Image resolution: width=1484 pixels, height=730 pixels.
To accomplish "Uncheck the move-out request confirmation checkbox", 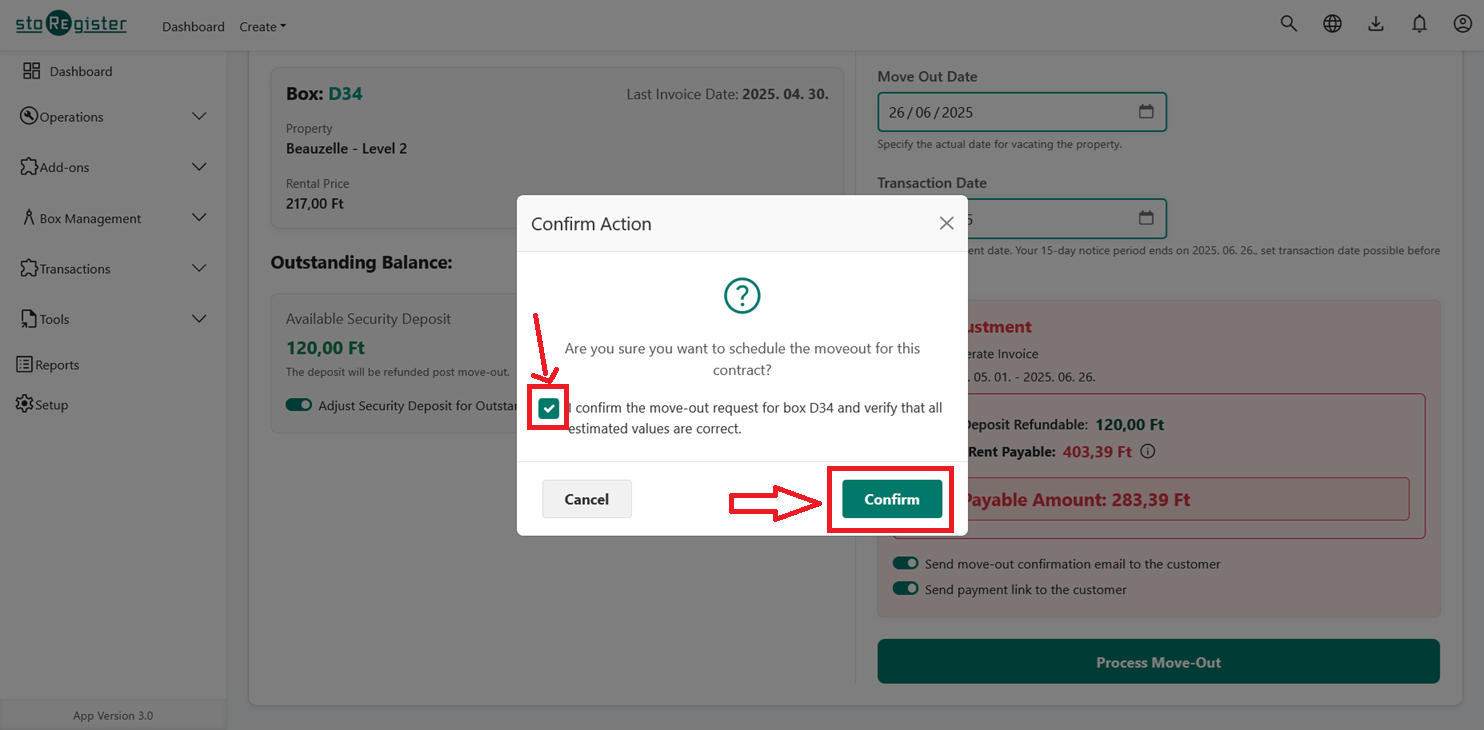I will [548, 408].
